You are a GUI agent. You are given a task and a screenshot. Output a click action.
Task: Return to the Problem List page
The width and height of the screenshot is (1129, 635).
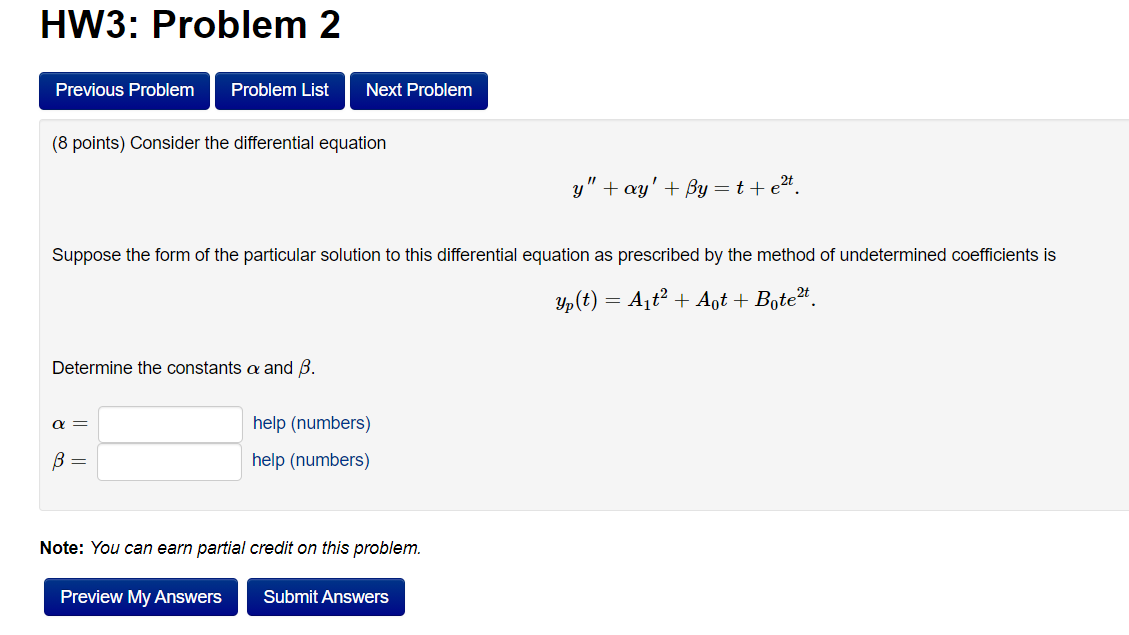279,90
